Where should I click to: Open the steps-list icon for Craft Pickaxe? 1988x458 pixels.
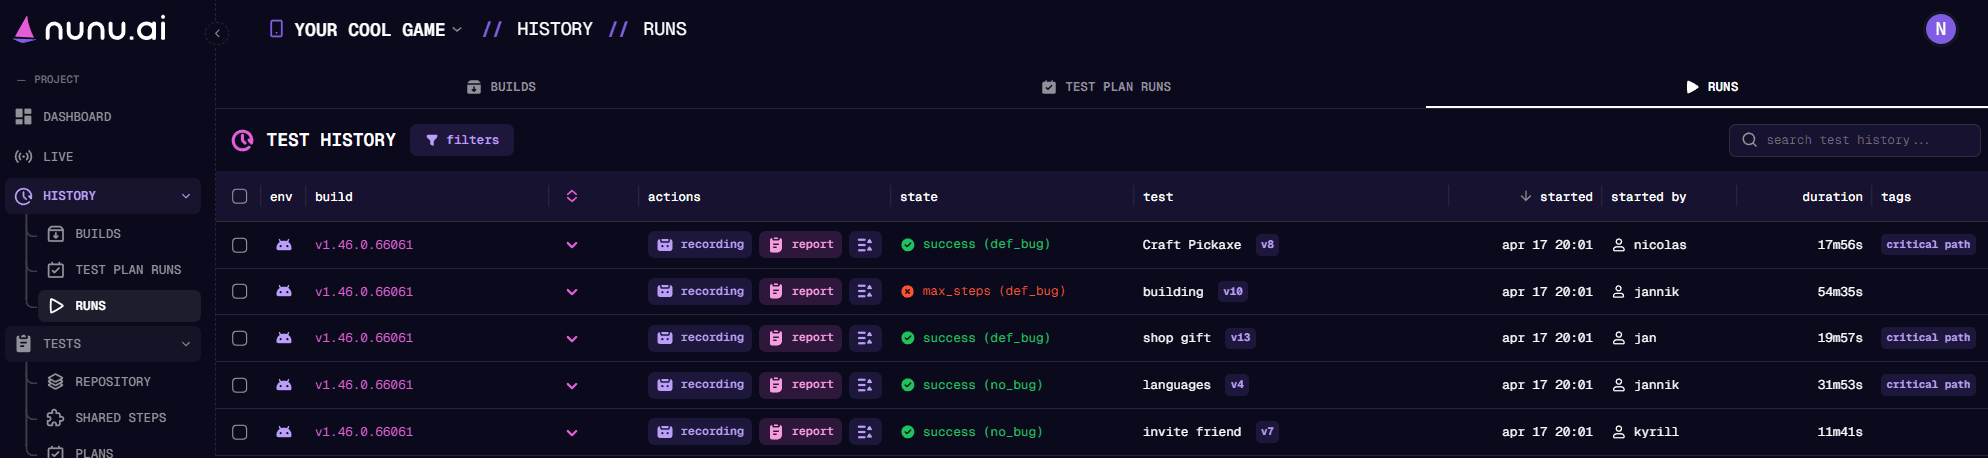865,245
